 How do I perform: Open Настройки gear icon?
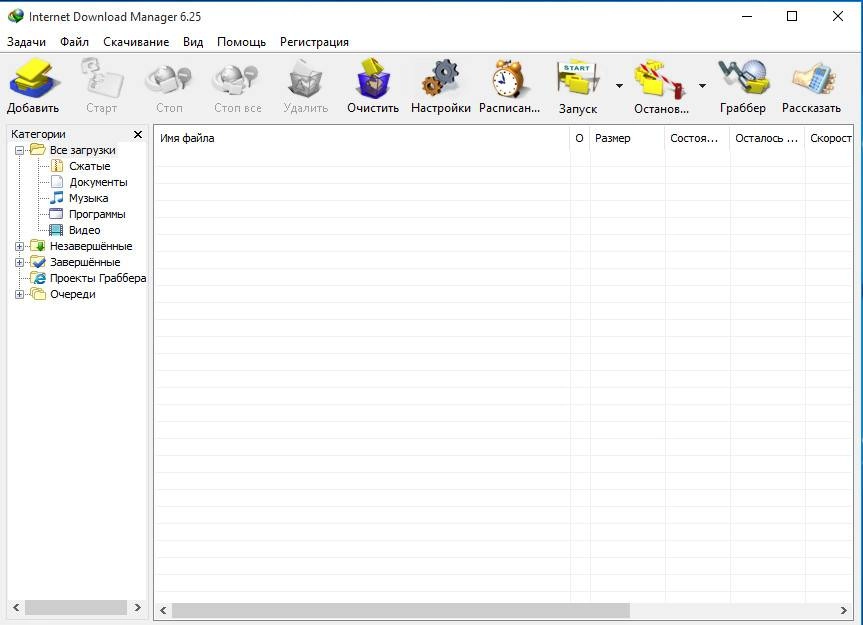point(440,79)
